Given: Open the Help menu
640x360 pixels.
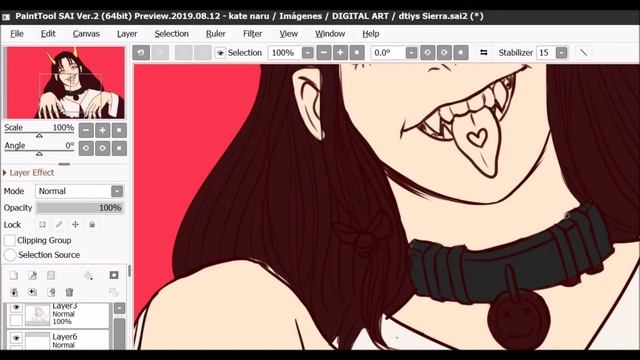Looking at the screenshot, I should tap(371, 34).
